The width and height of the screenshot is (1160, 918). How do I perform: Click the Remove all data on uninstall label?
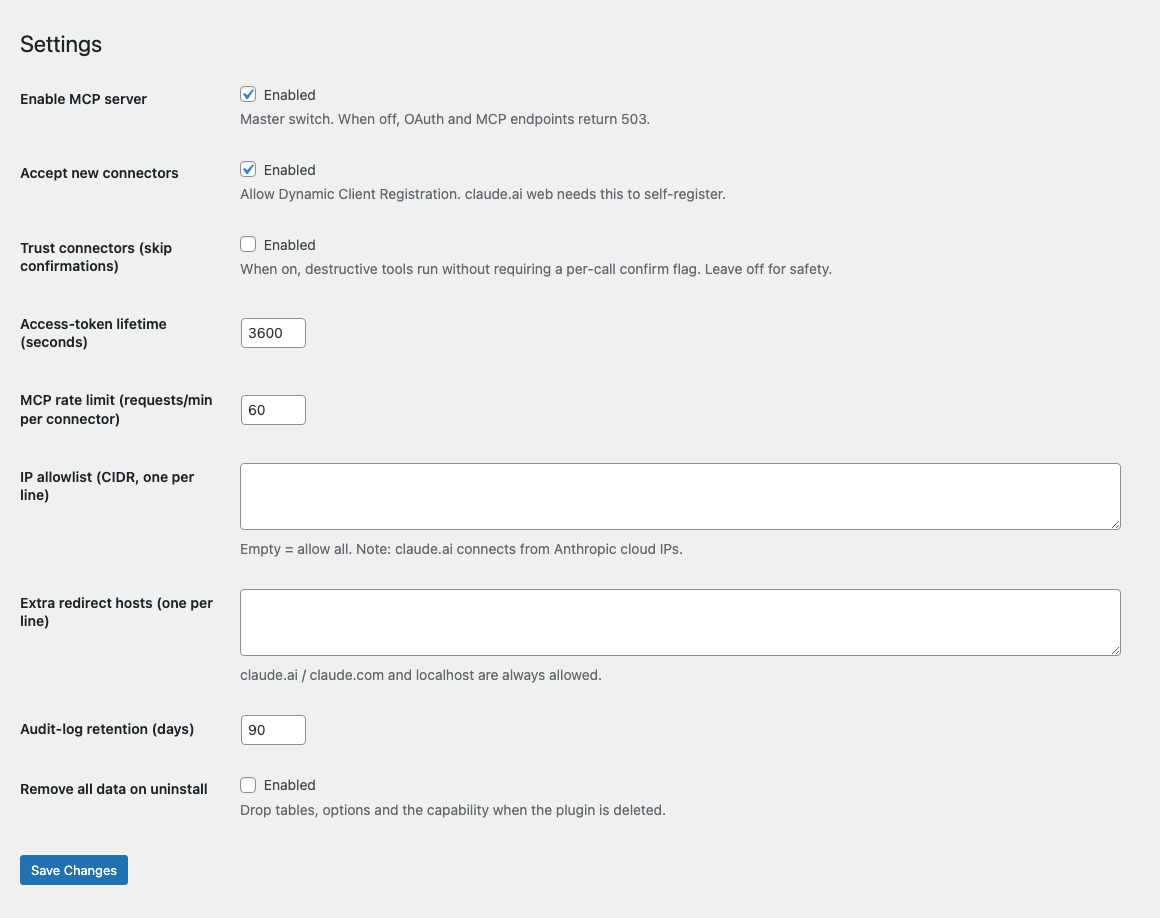coord(114,789)
